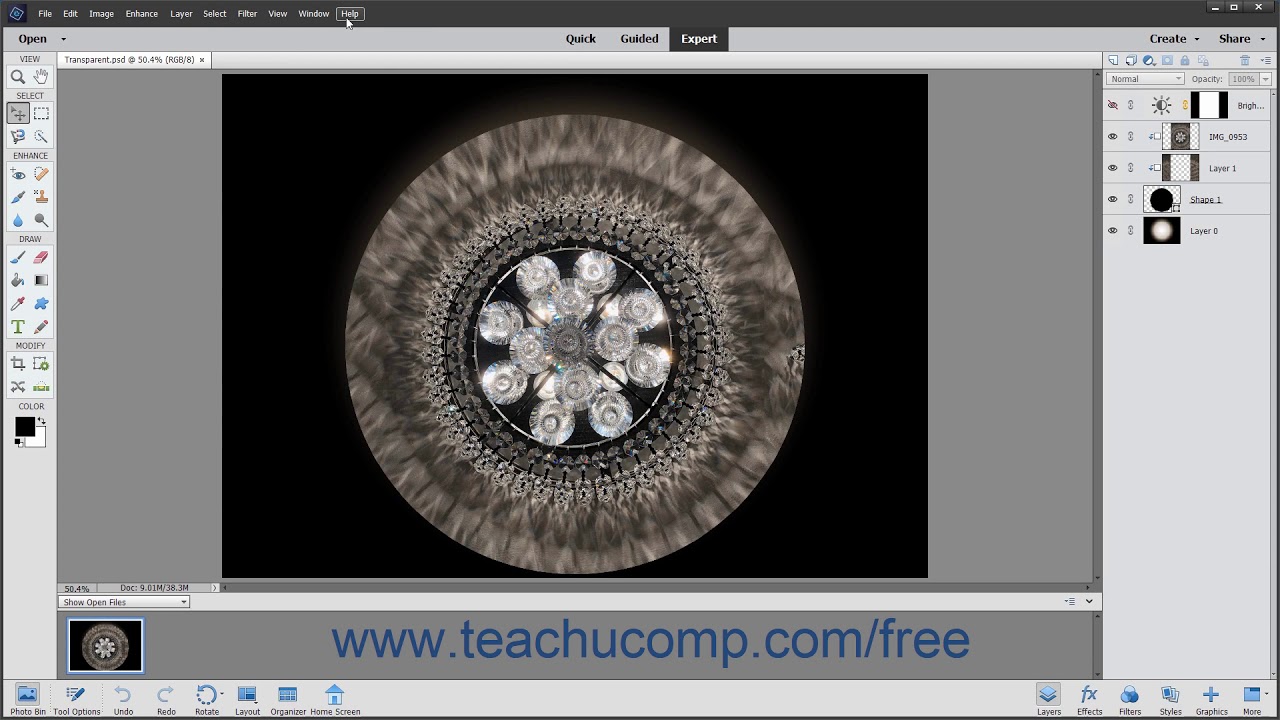1280x720 pixels.
Task: Hide Layer 0 visibility
Action: (x=1113, y=231)
